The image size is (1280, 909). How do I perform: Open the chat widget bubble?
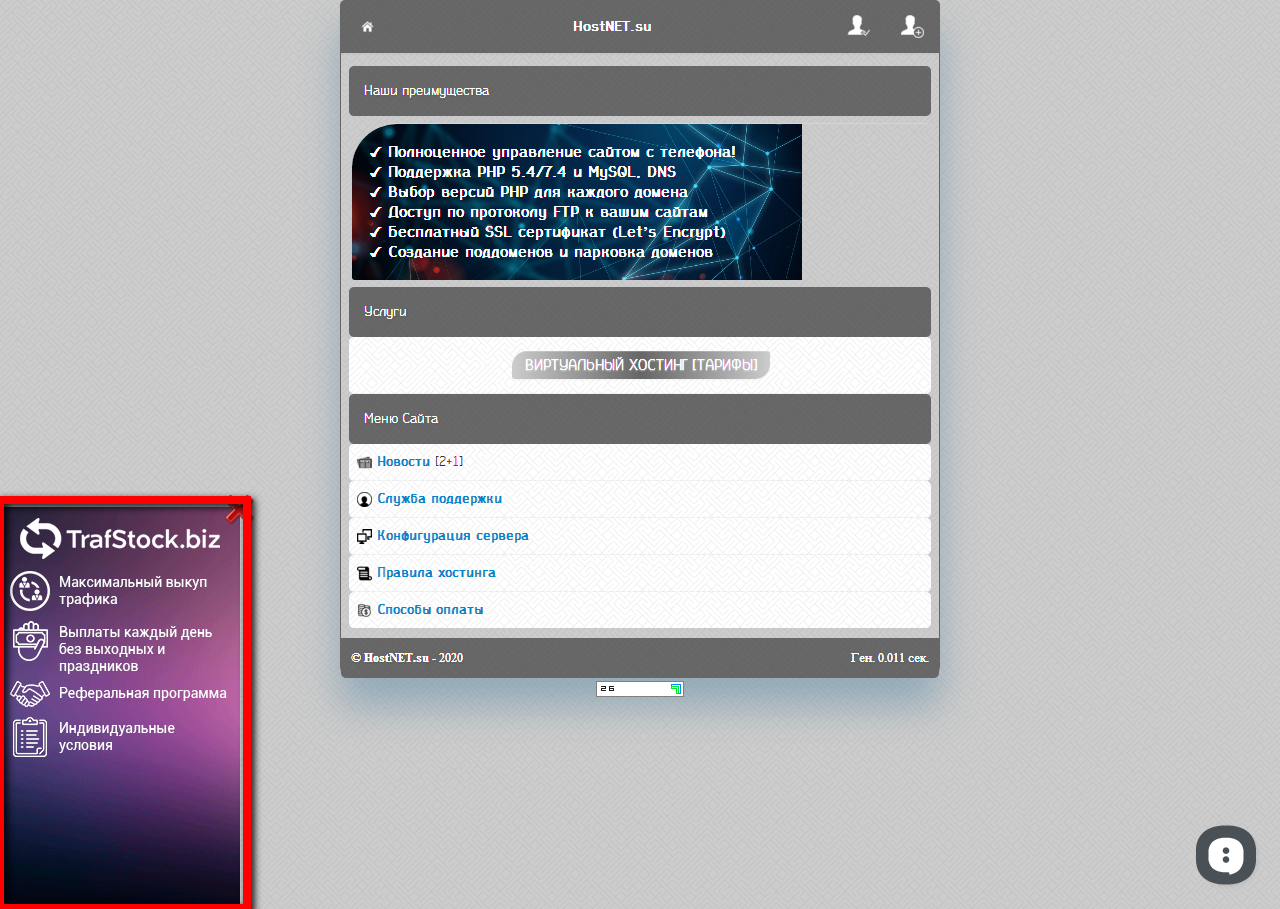point(1225,854)
